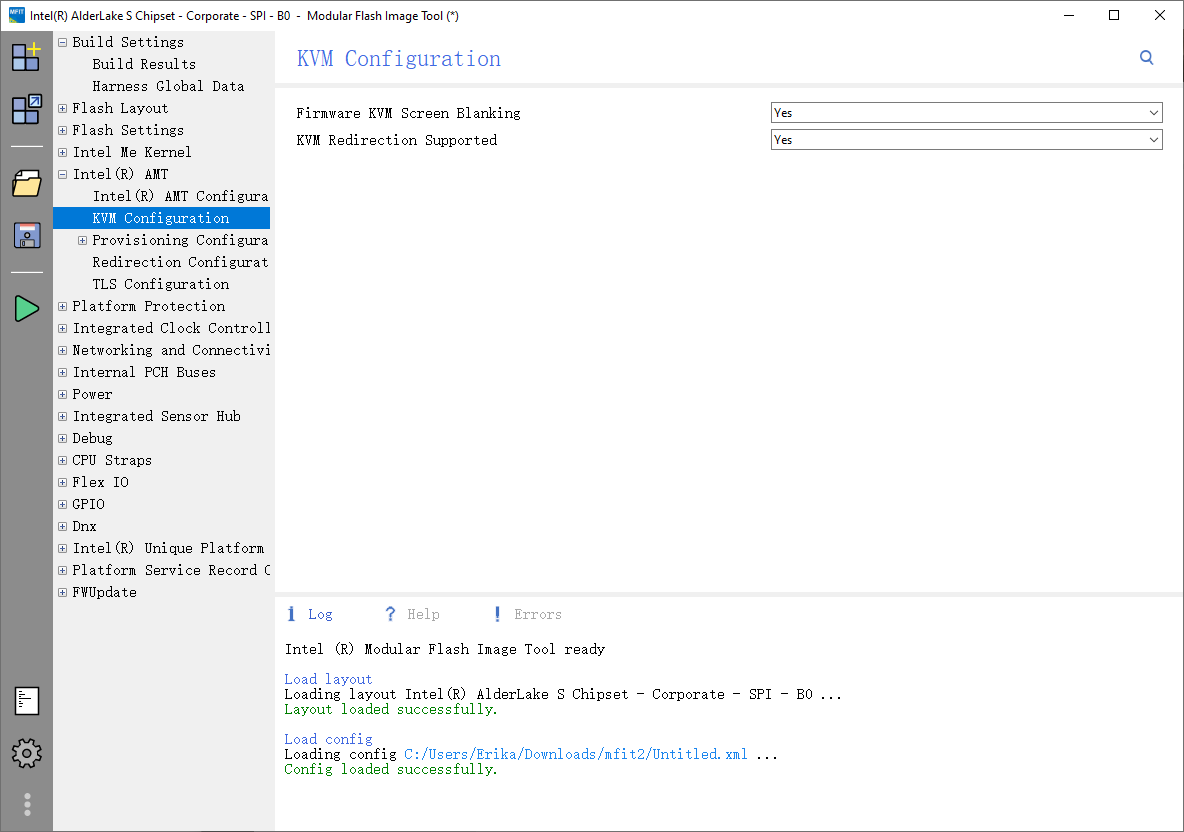
Task: Open the three-dot overflow menu
Action: point(25,804)
